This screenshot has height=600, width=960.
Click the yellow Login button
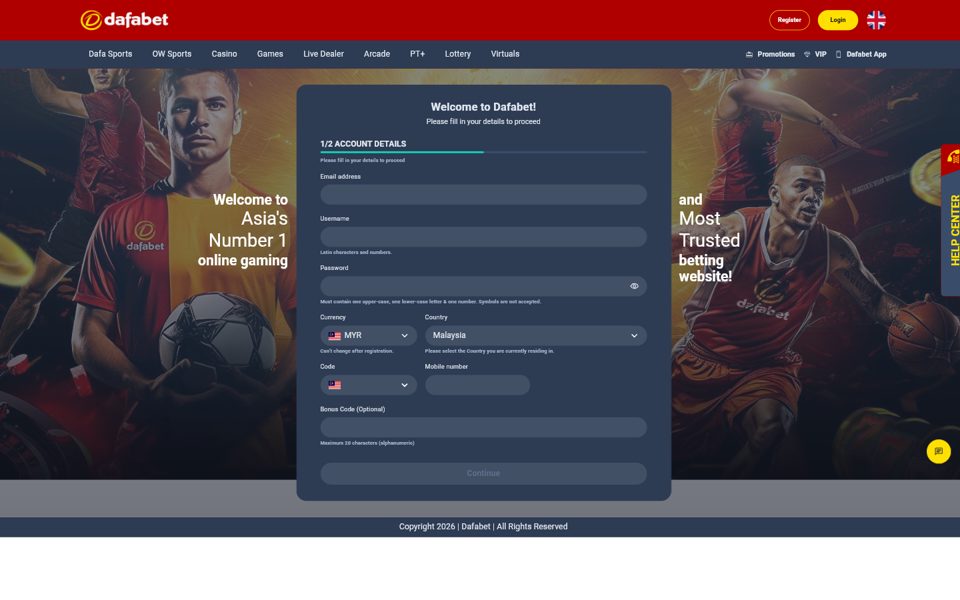(x=838, y=20)
